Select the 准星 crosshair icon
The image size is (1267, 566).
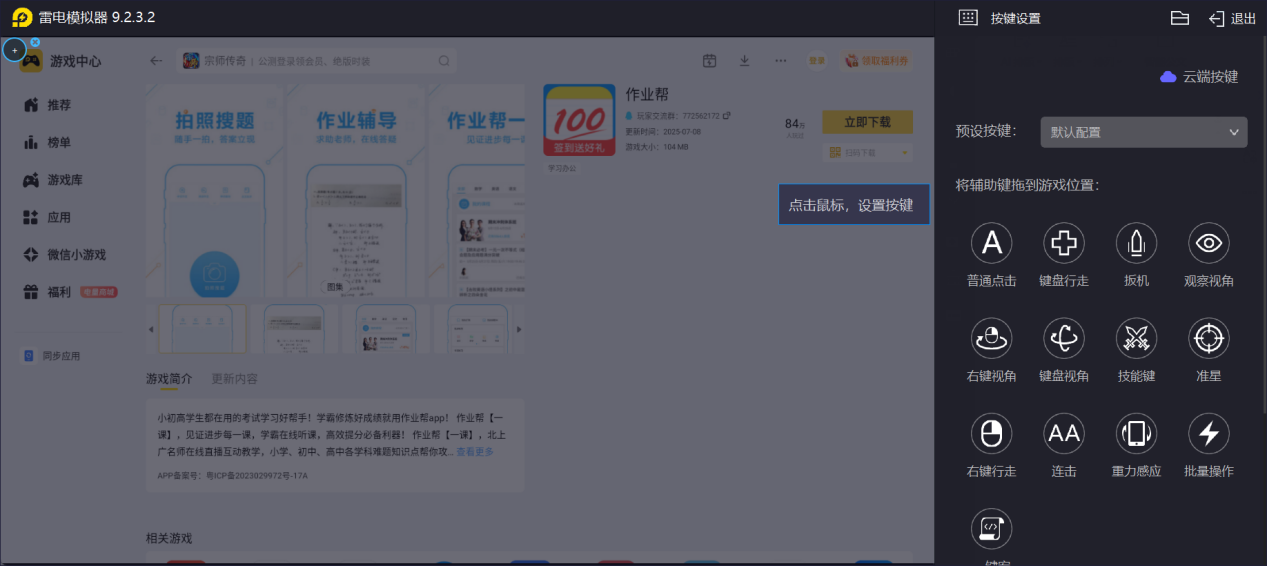pos(1209,339)
